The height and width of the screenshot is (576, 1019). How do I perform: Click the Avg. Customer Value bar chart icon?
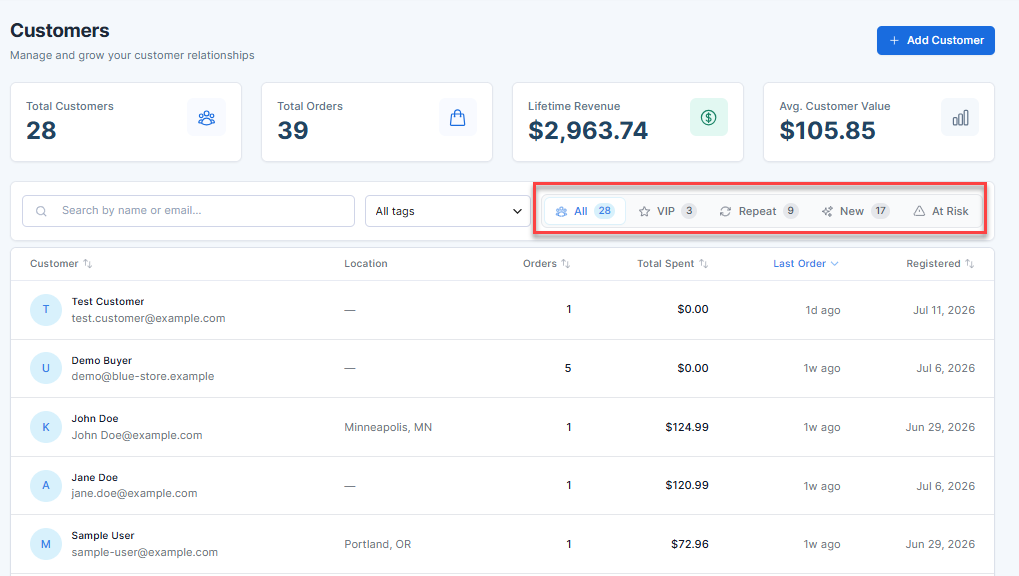point(960,118)
